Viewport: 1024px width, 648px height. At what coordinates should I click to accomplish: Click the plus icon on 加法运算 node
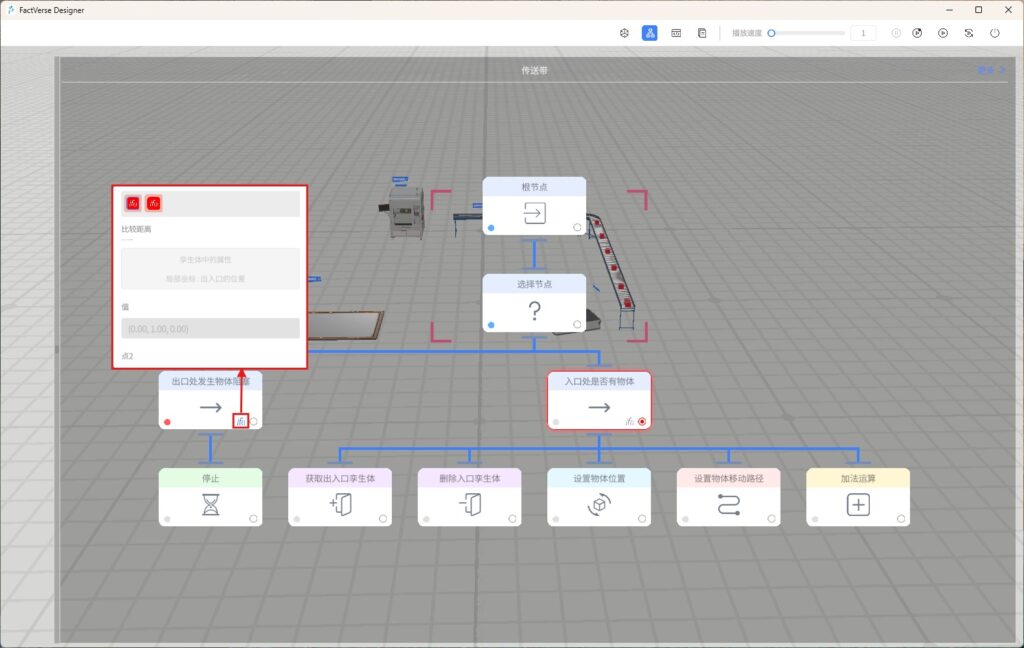pos(858,506)
